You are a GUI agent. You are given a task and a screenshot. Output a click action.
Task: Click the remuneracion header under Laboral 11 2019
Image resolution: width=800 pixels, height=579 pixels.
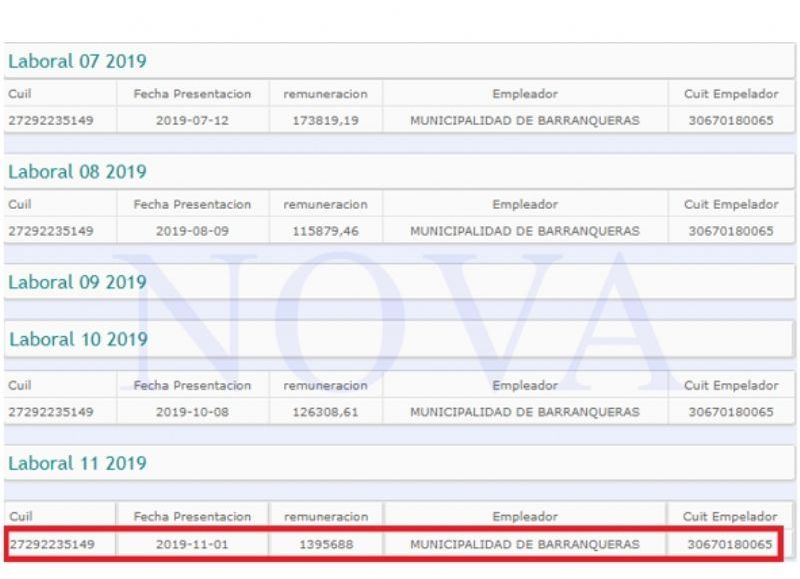click(x=326, y=517)
